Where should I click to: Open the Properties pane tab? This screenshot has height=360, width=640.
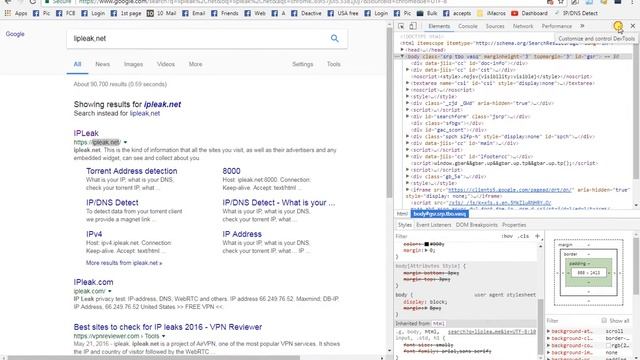514,225
